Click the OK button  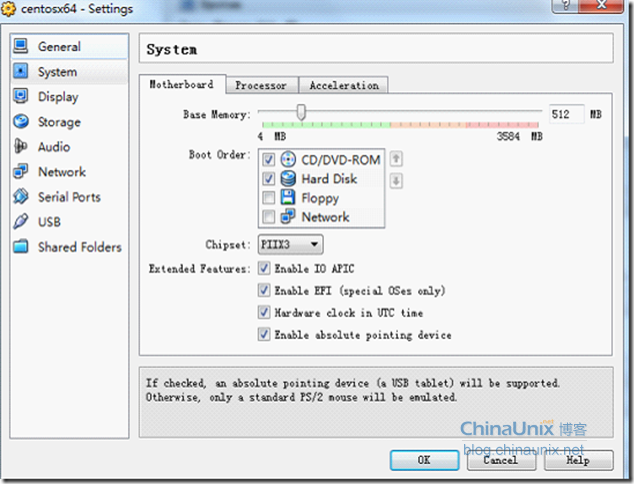click(424, 460)
